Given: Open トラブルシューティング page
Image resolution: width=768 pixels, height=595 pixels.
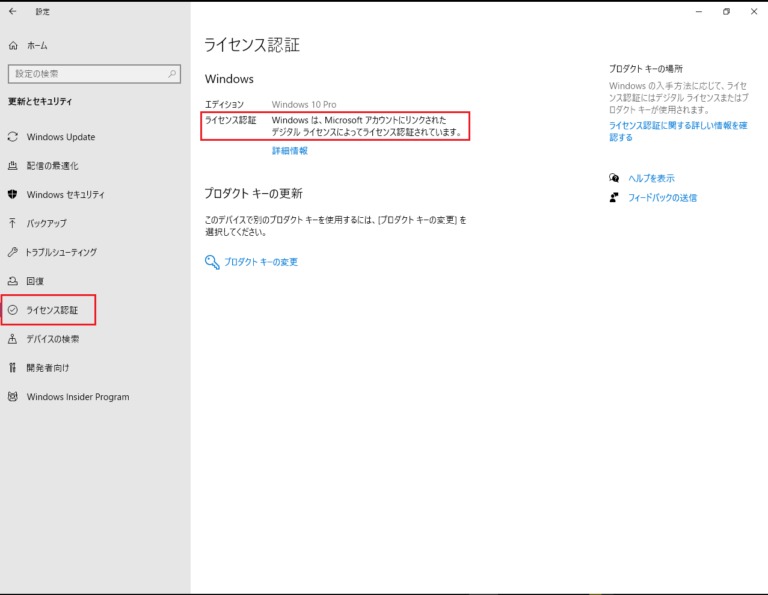Looking at the screenshot, I should (x=61, y=252).
